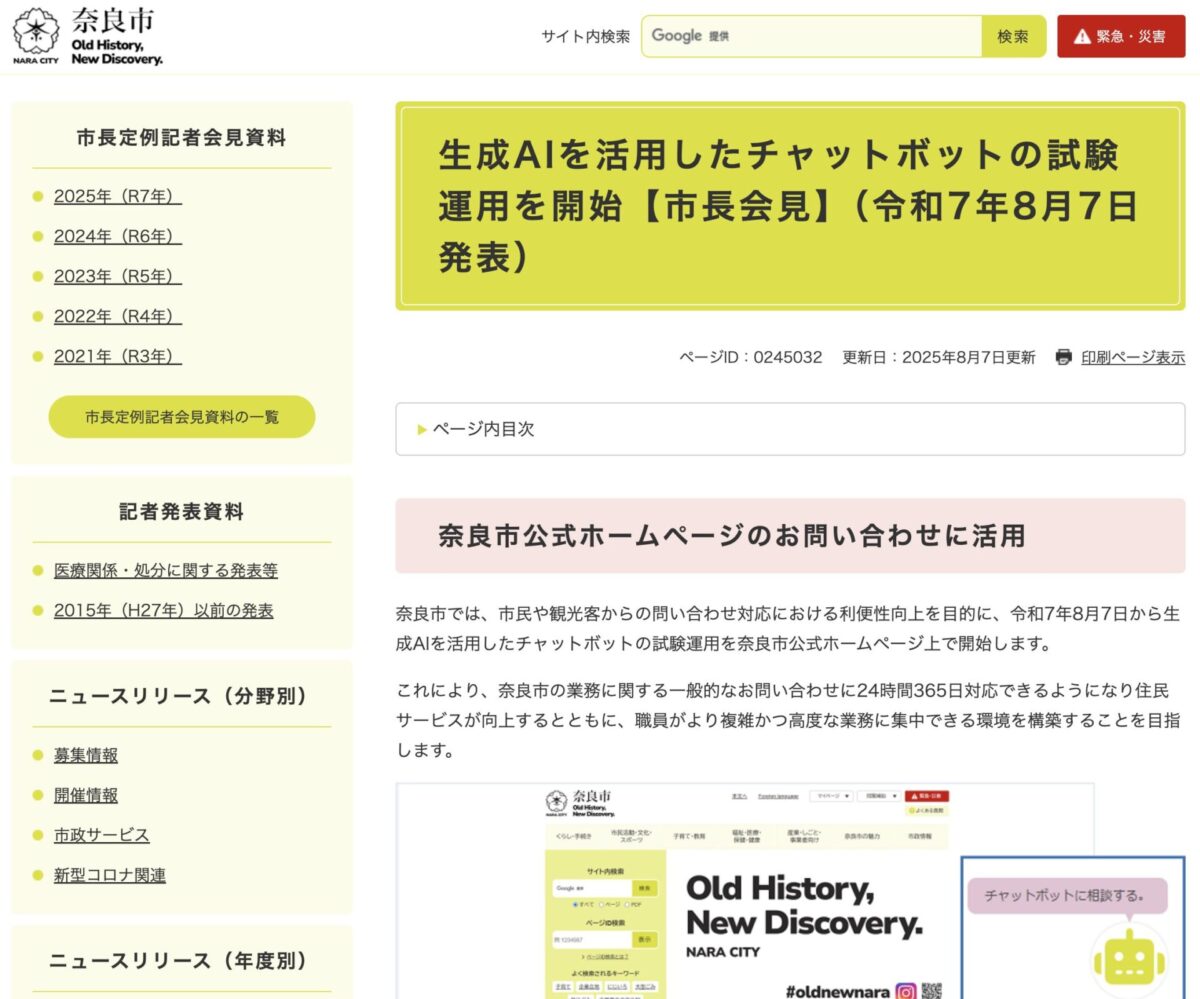Open the 新型コロナ関連 news link
The width and height of the screenshot is (1200, 999).
(x=110, y=875)
